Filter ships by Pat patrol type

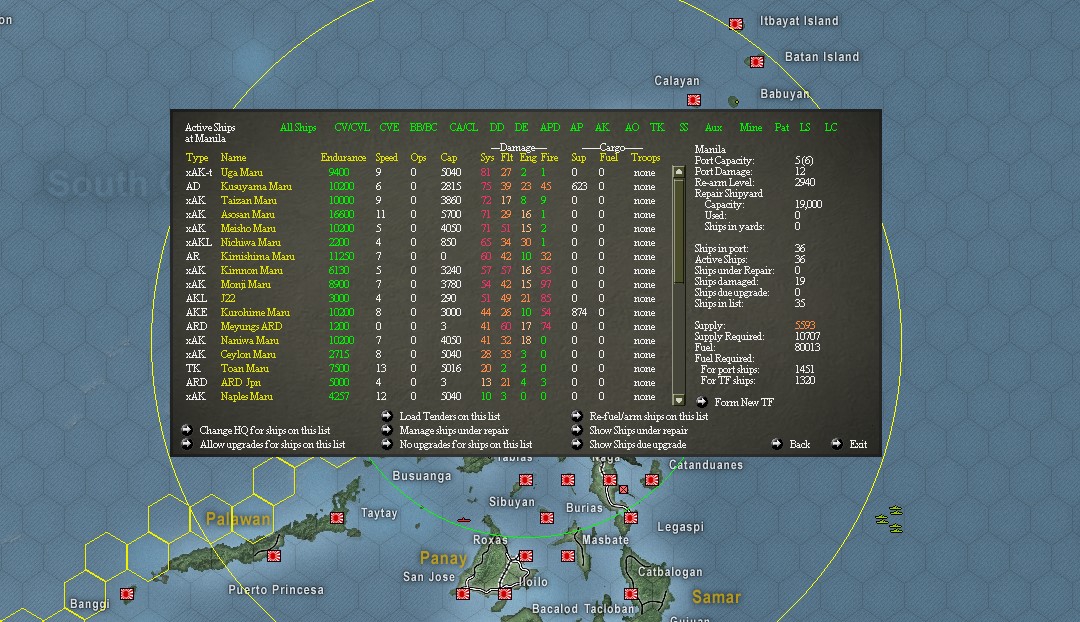pyautogui.click(x=782, y=127)
